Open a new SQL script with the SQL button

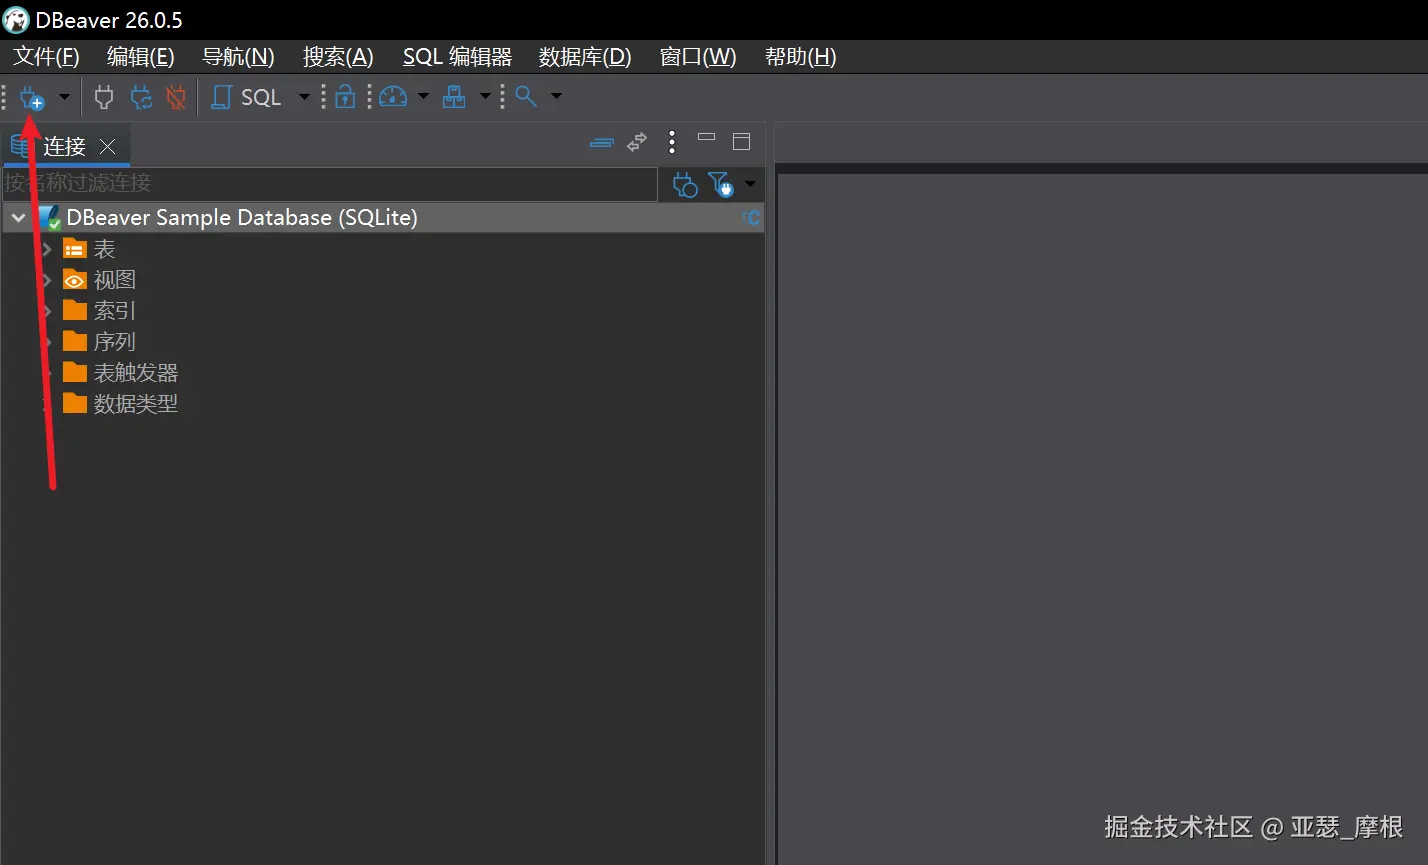pyautogui.click(x=246, y=97)
